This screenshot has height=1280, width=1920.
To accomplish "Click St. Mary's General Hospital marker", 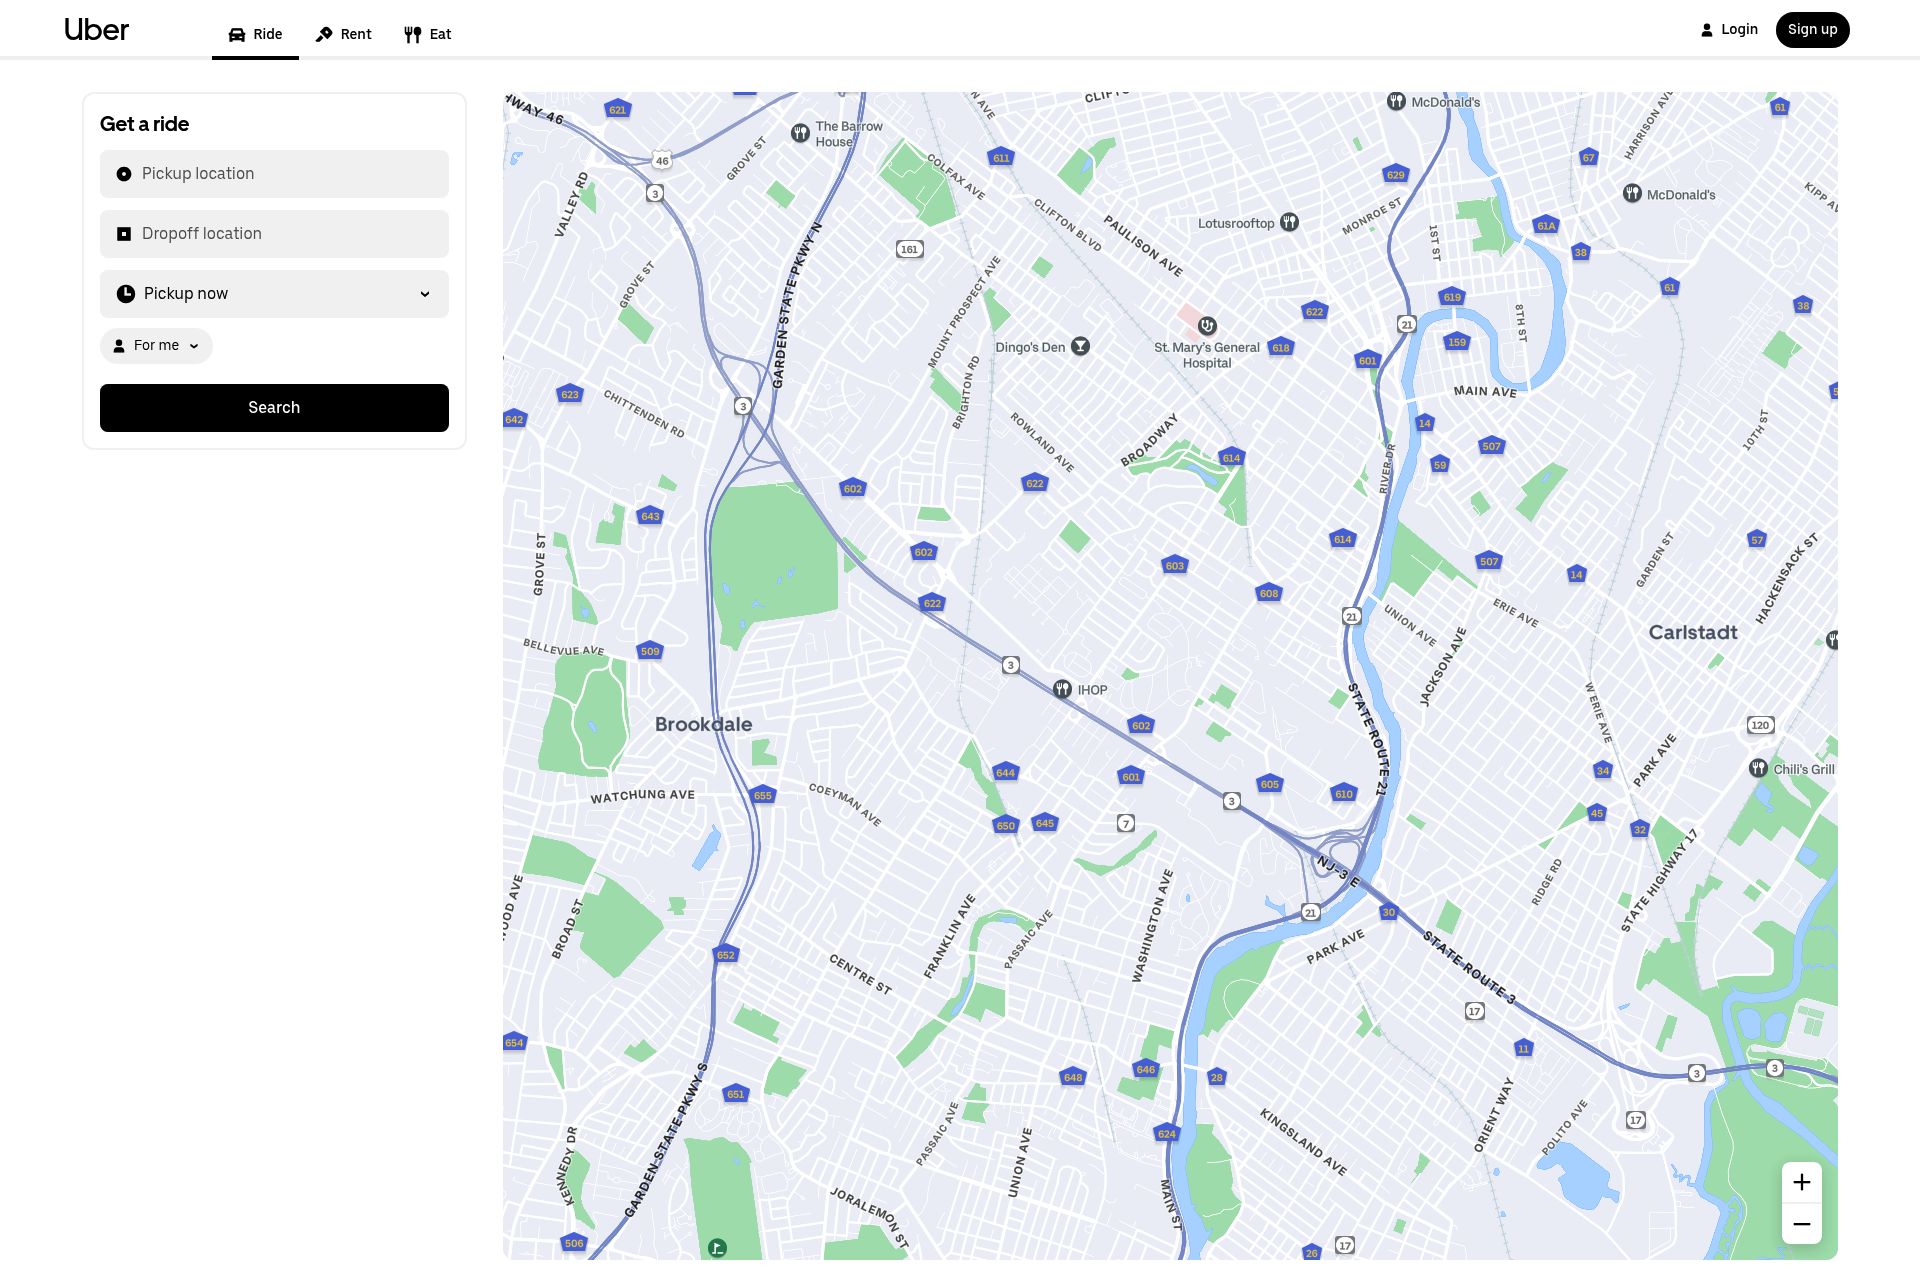I will (x=1207, y=326).
